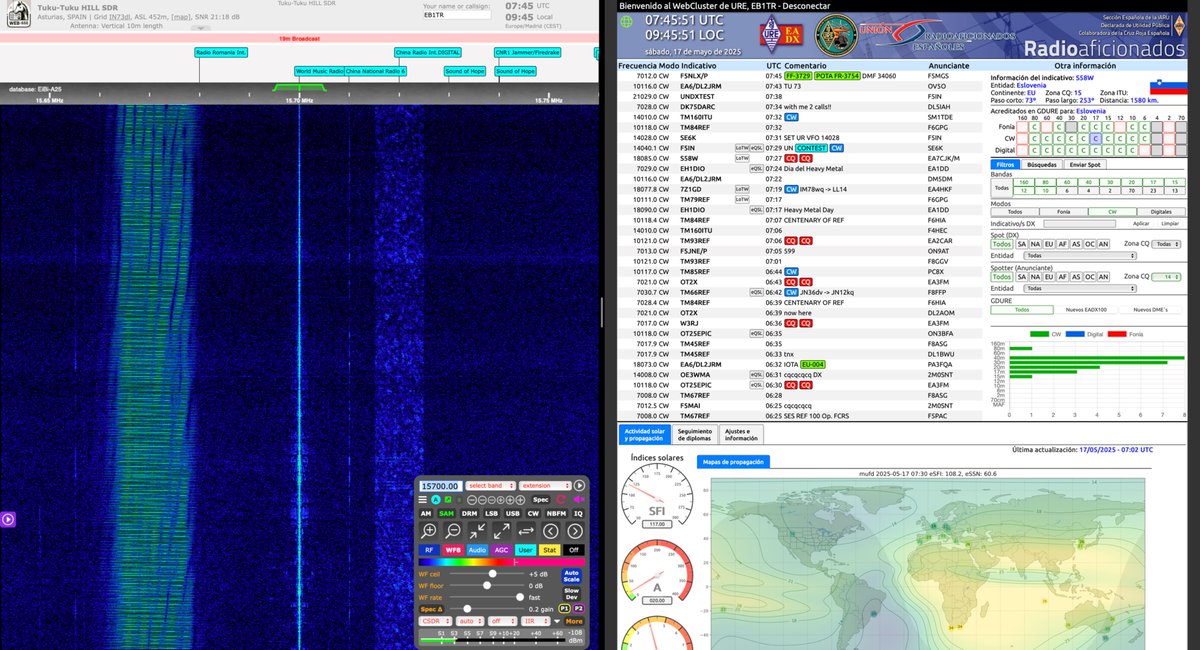Click the Slow Dev button
Viewport: 1200px width, 650px height.
[x=571, y=594]
